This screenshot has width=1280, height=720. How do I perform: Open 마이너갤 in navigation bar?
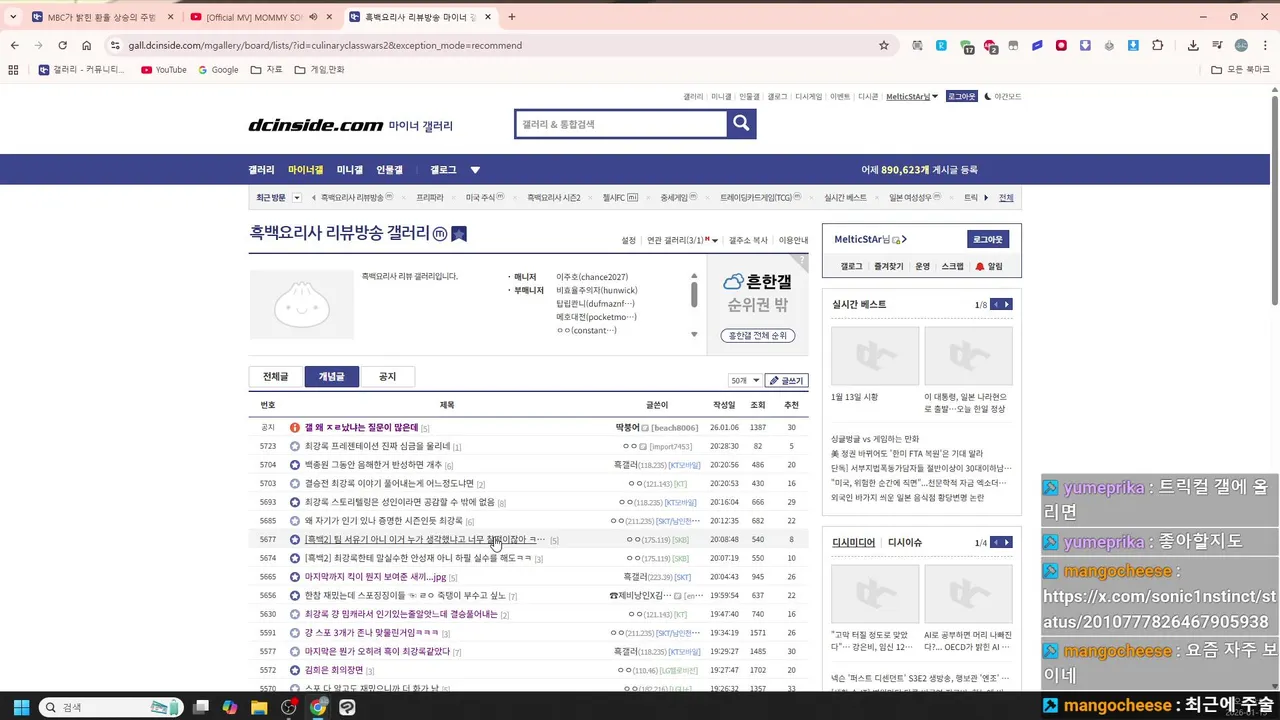(x=305, y=170)
